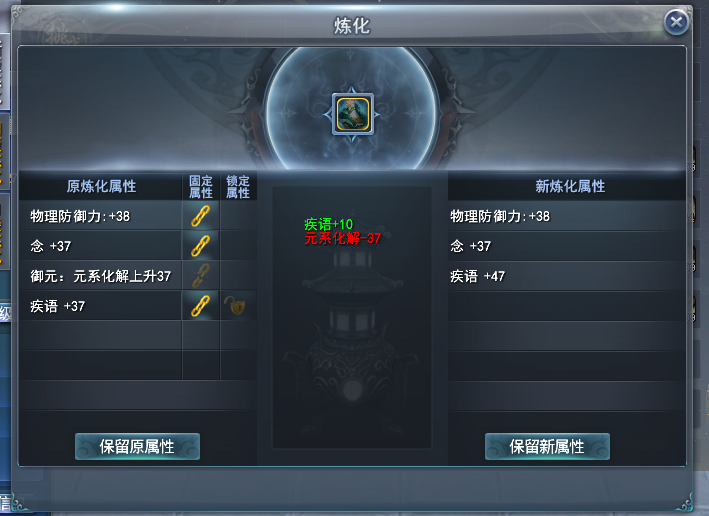Close the 炼化 refining window
This screenshot has width=709, height=516.
tap(676, 21)
